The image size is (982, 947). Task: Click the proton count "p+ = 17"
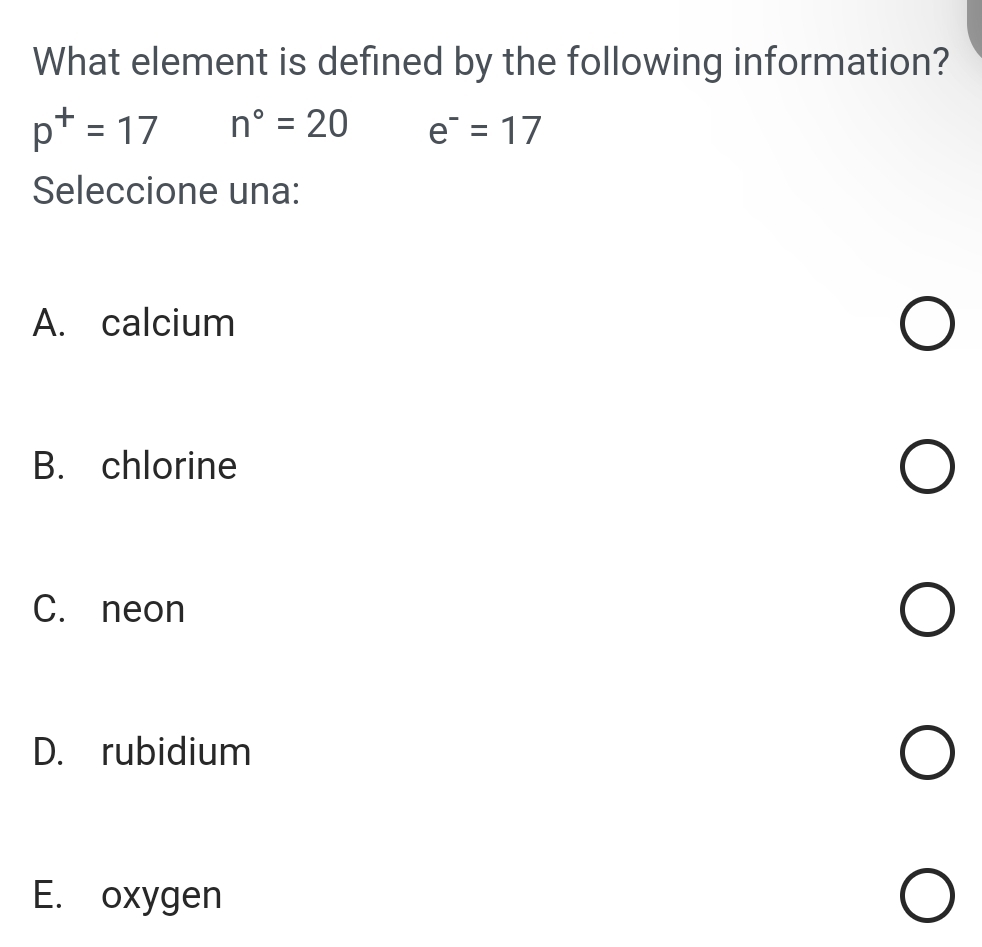(x=95, y=128)
